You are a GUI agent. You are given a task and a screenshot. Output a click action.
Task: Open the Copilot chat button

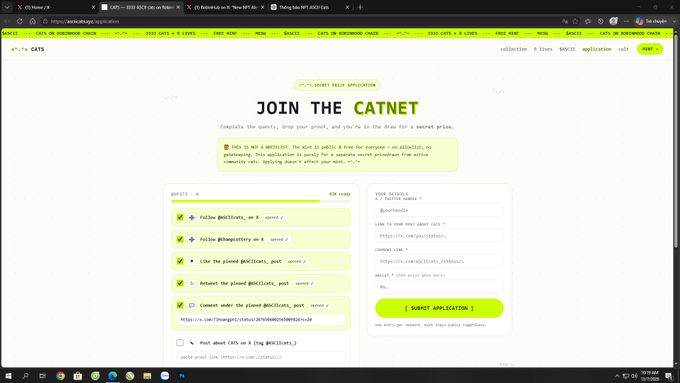pyautogui.click(x=651, y=21)
